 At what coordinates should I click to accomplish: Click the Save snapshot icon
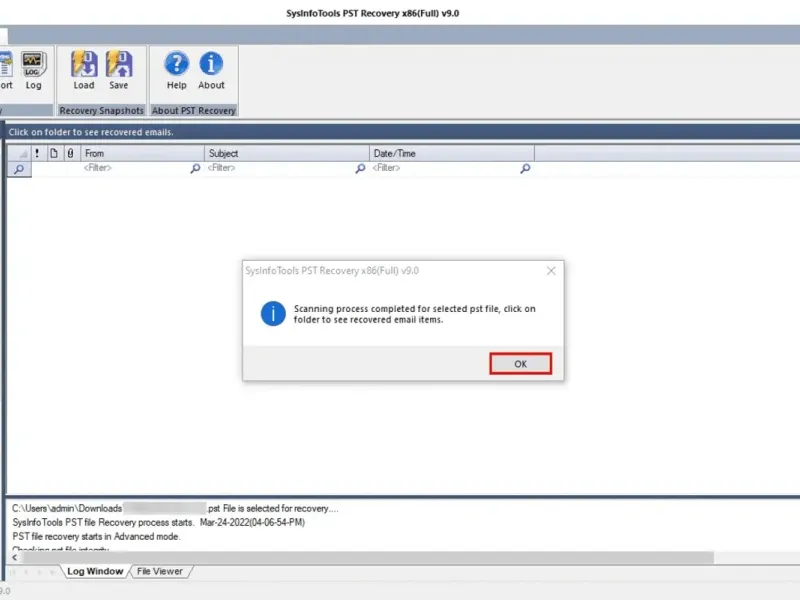coord(118,71)
